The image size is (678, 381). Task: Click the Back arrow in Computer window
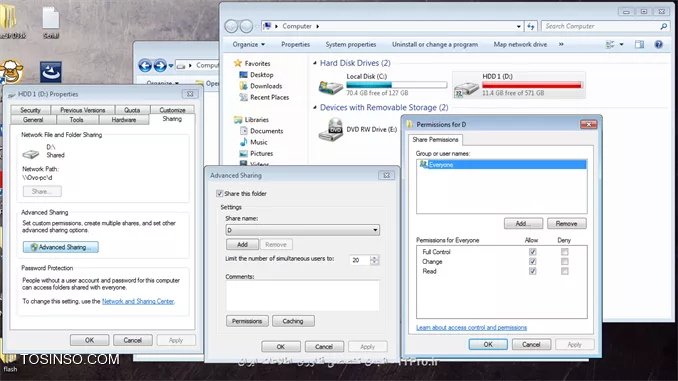click(x=231, y=26)
